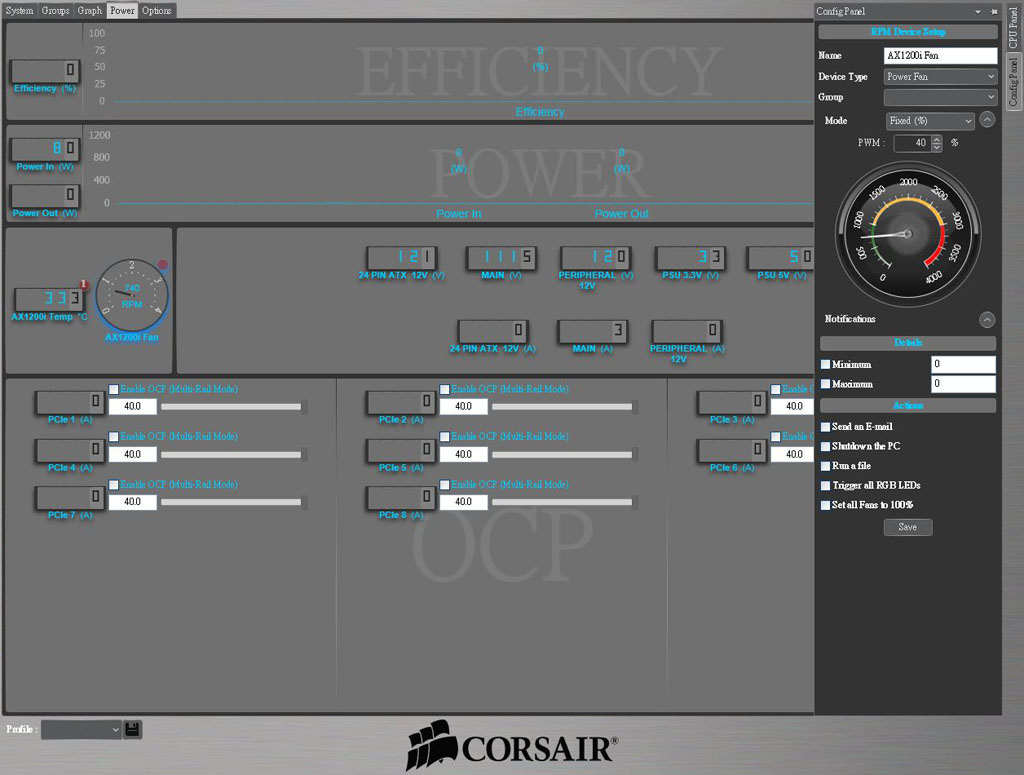Save profile using floppy disk icon

point(132,729)
